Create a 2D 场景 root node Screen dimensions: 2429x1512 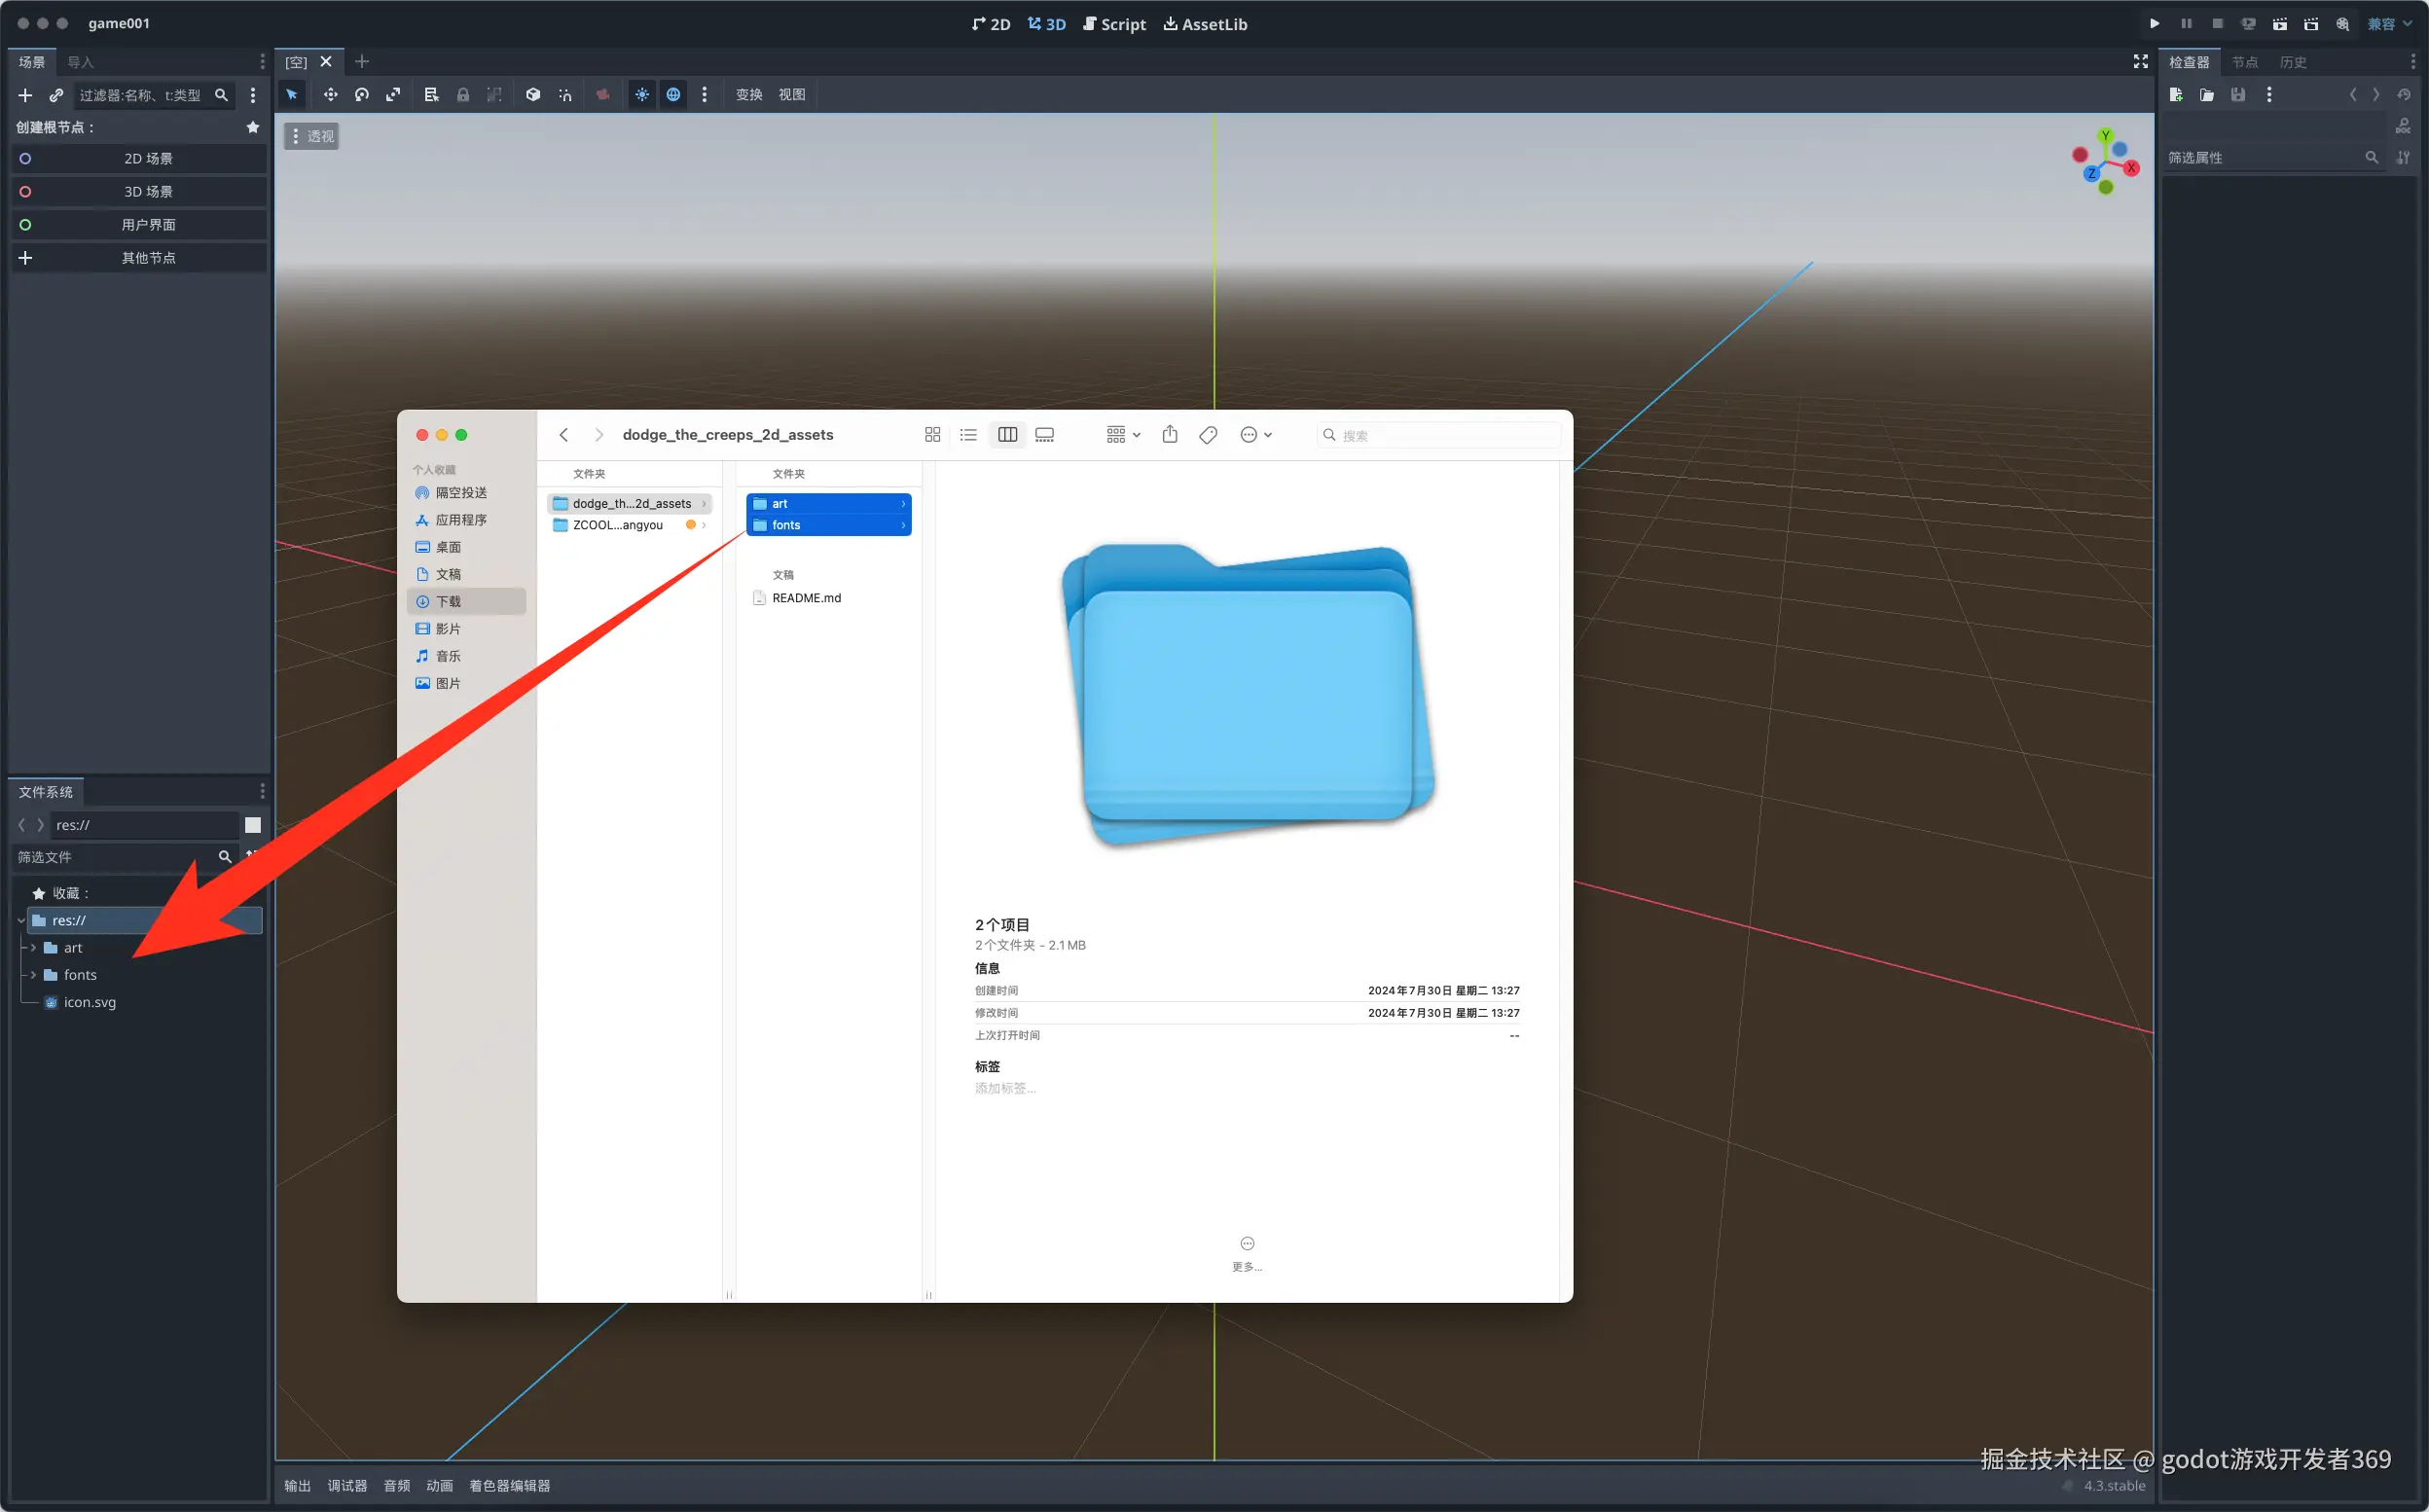coord(148,159)
